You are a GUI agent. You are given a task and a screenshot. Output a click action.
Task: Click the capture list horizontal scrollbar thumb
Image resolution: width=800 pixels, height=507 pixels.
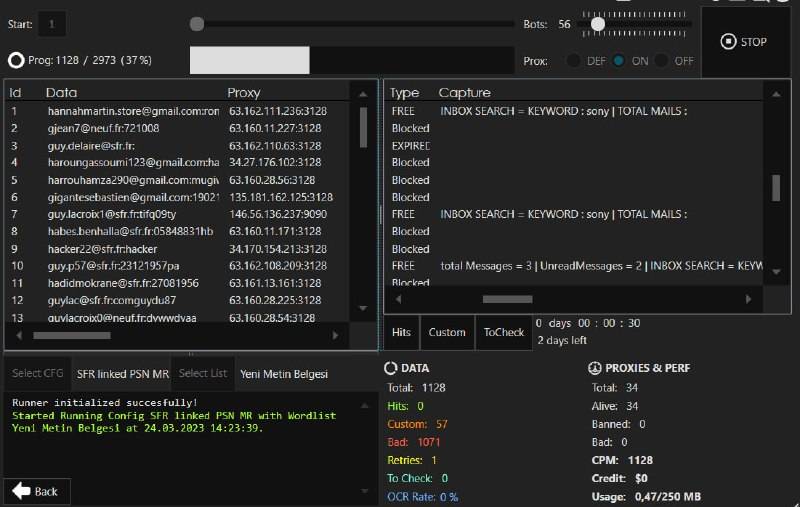pos(508,299)
